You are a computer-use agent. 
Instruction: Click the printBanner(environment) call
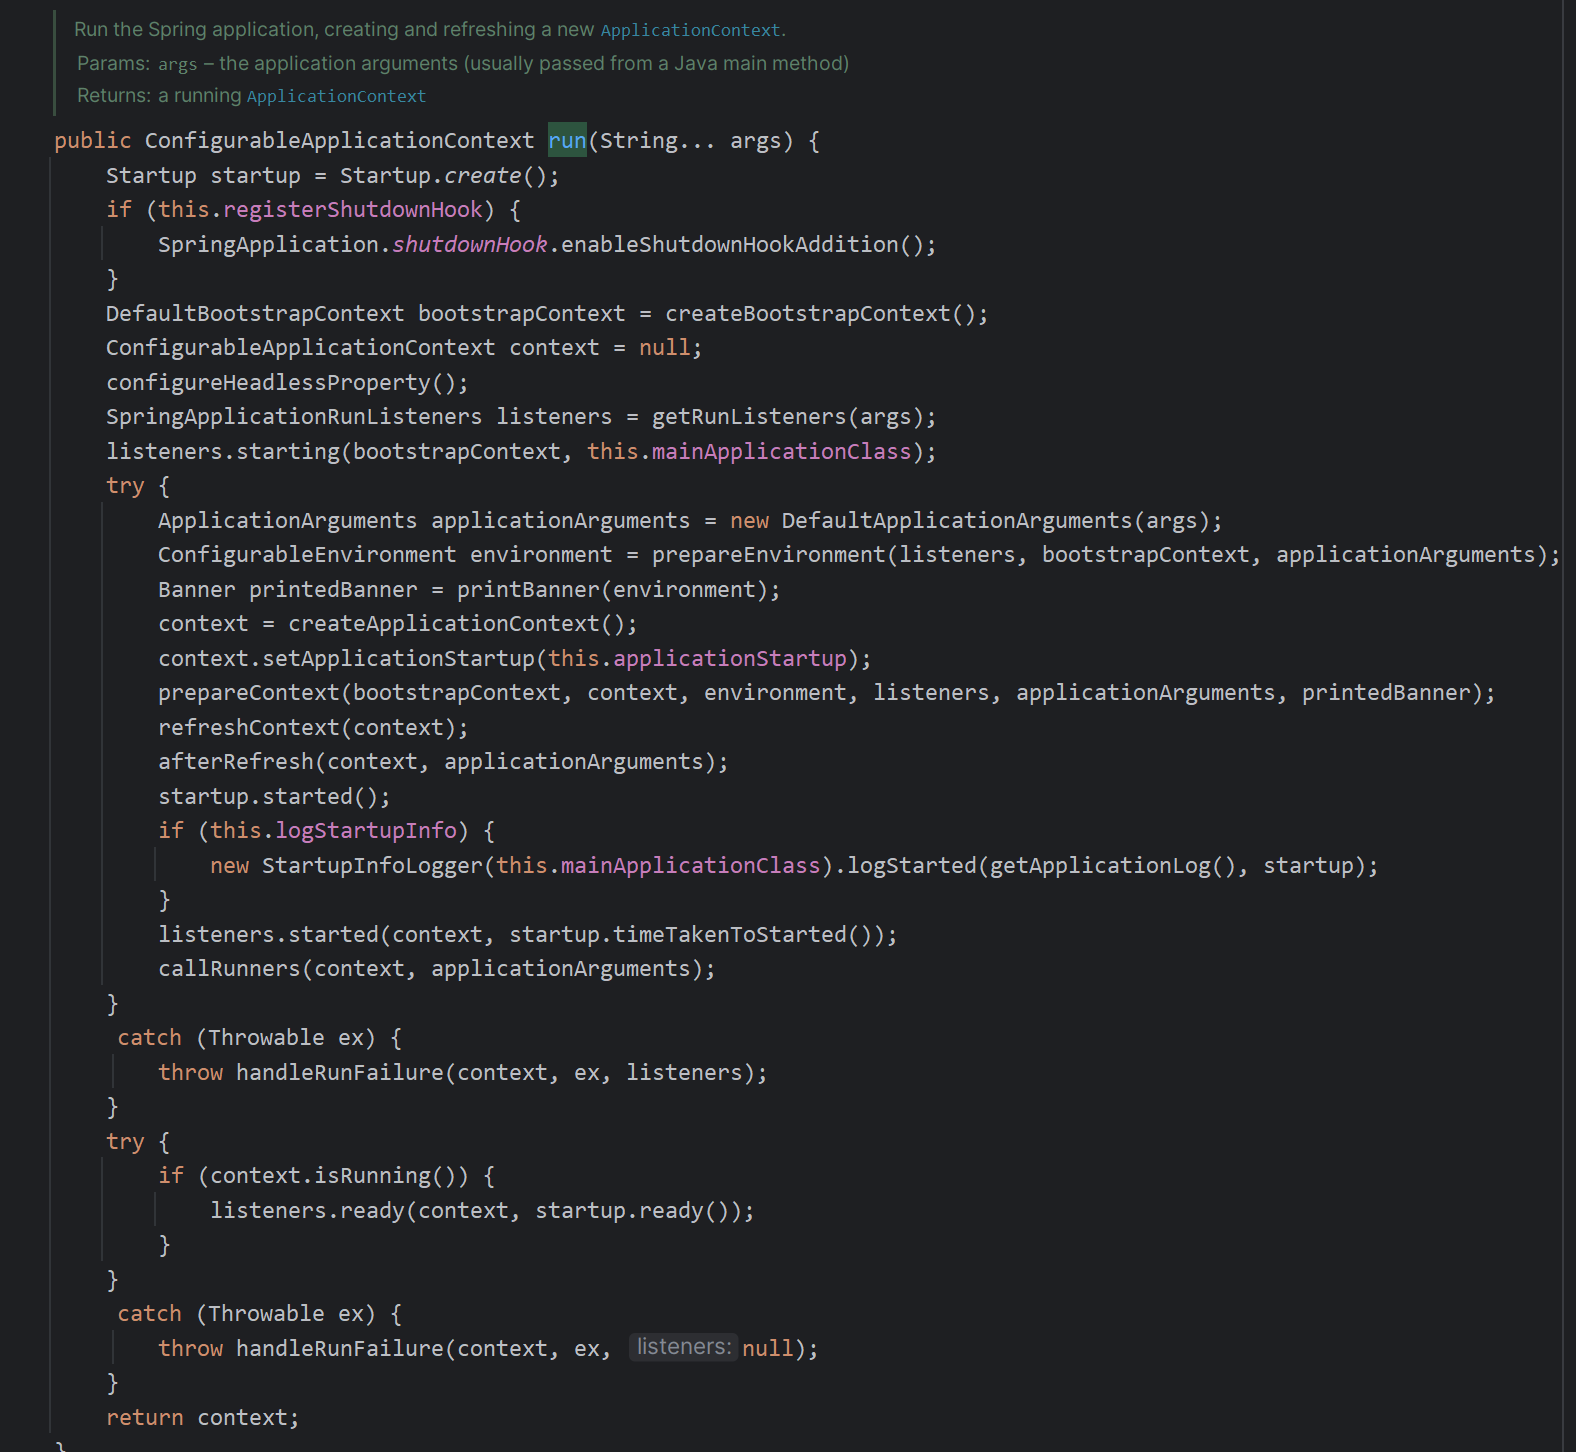click(612, 590)
